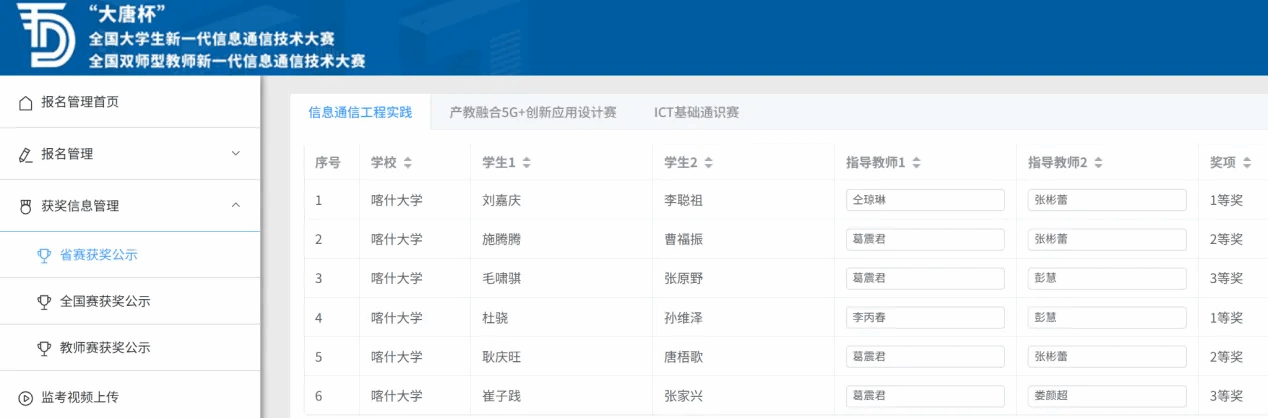Click the pencil icon beside 报名管理

point(26,154)
